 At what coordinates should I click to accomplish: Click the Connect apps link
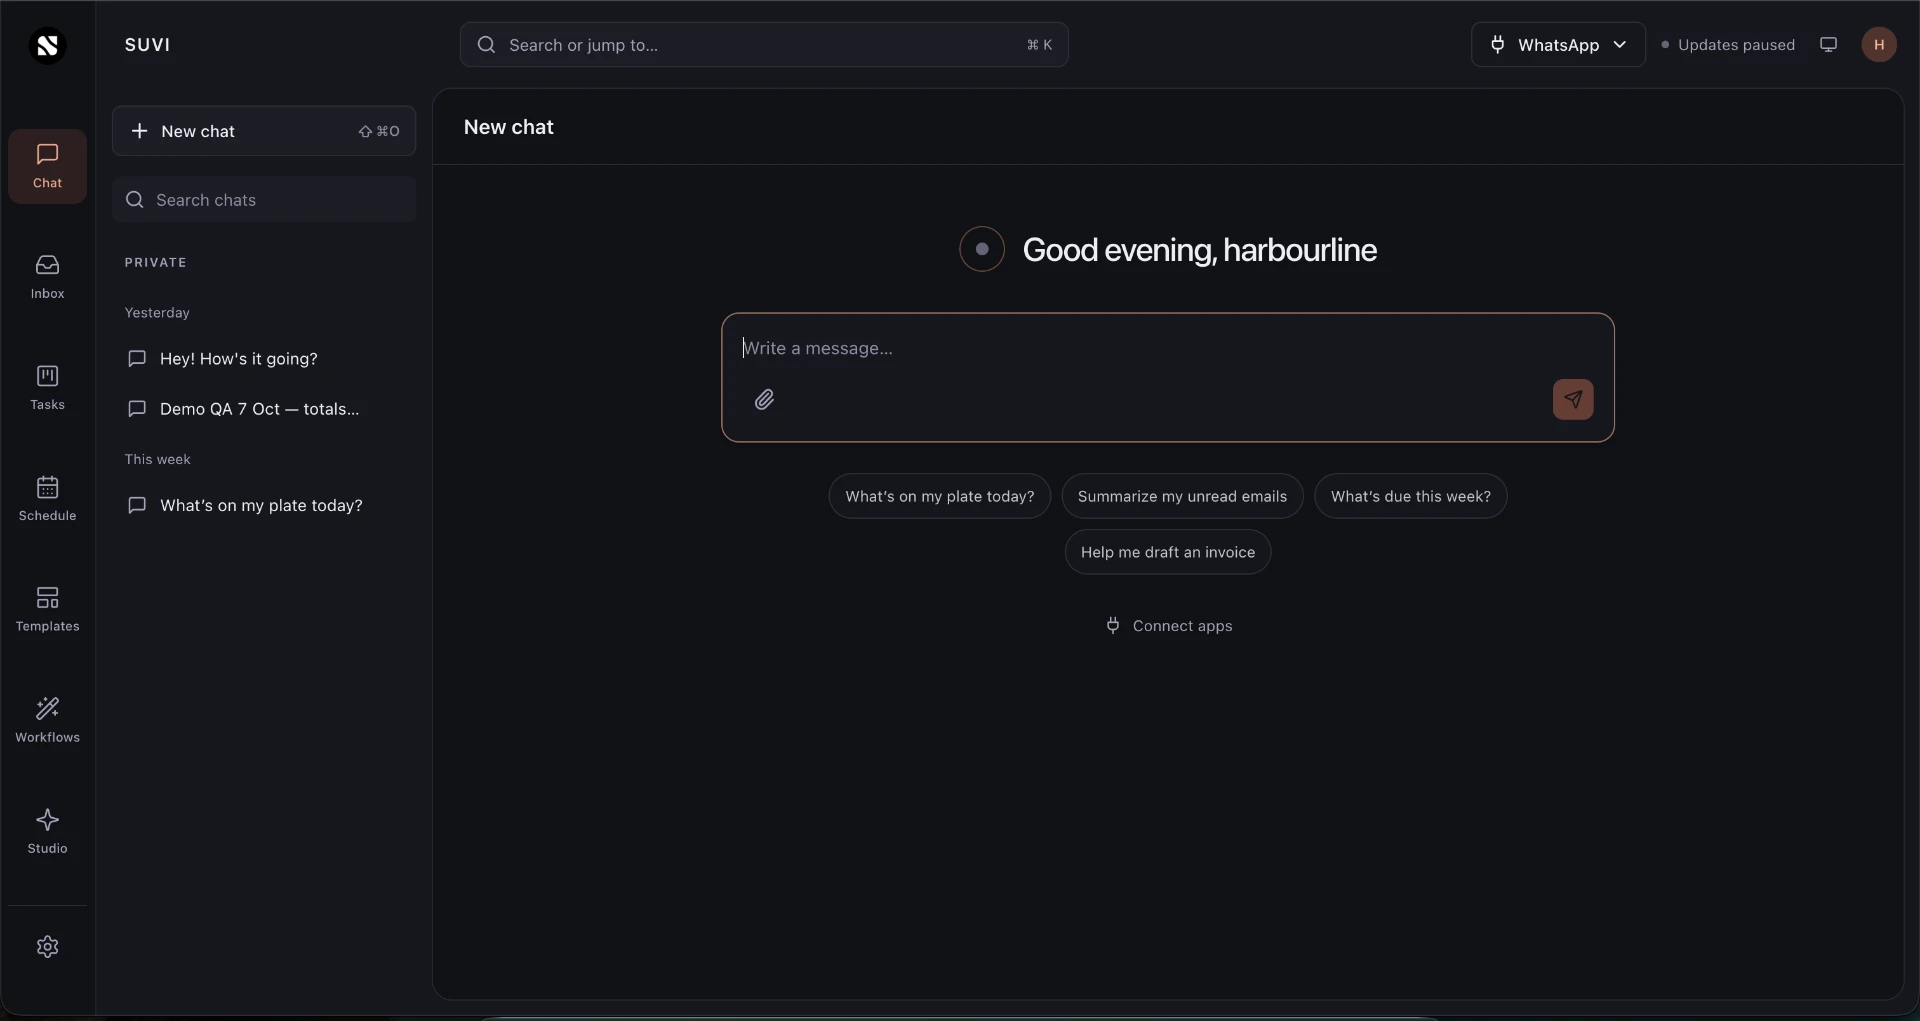tap(1168, 626)
